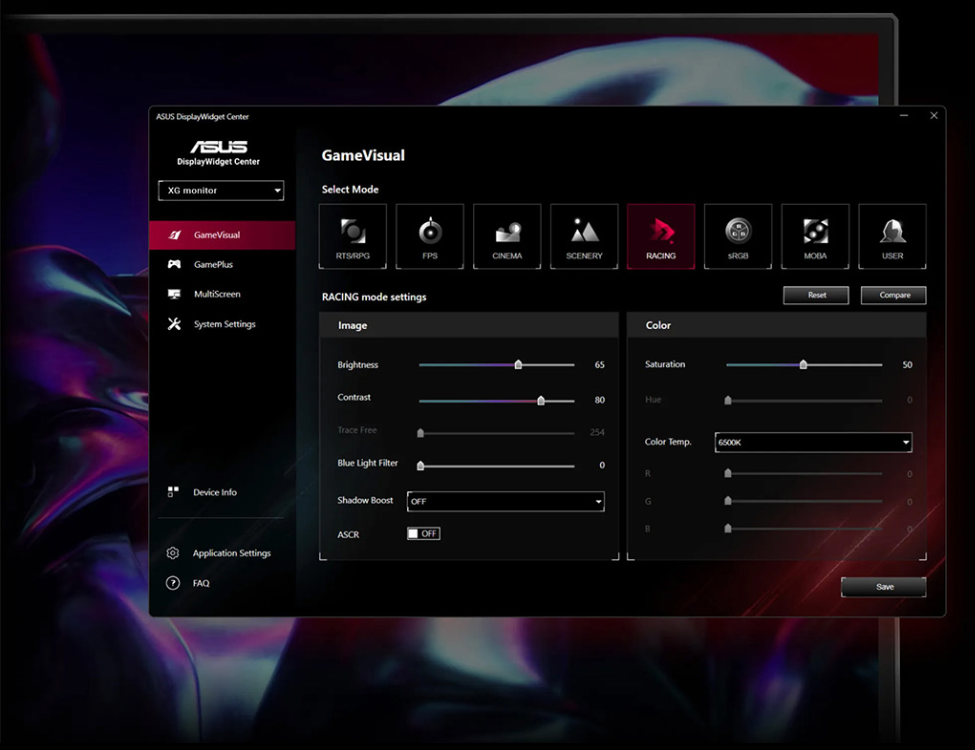Click the Image panel header

pos(469,325)
